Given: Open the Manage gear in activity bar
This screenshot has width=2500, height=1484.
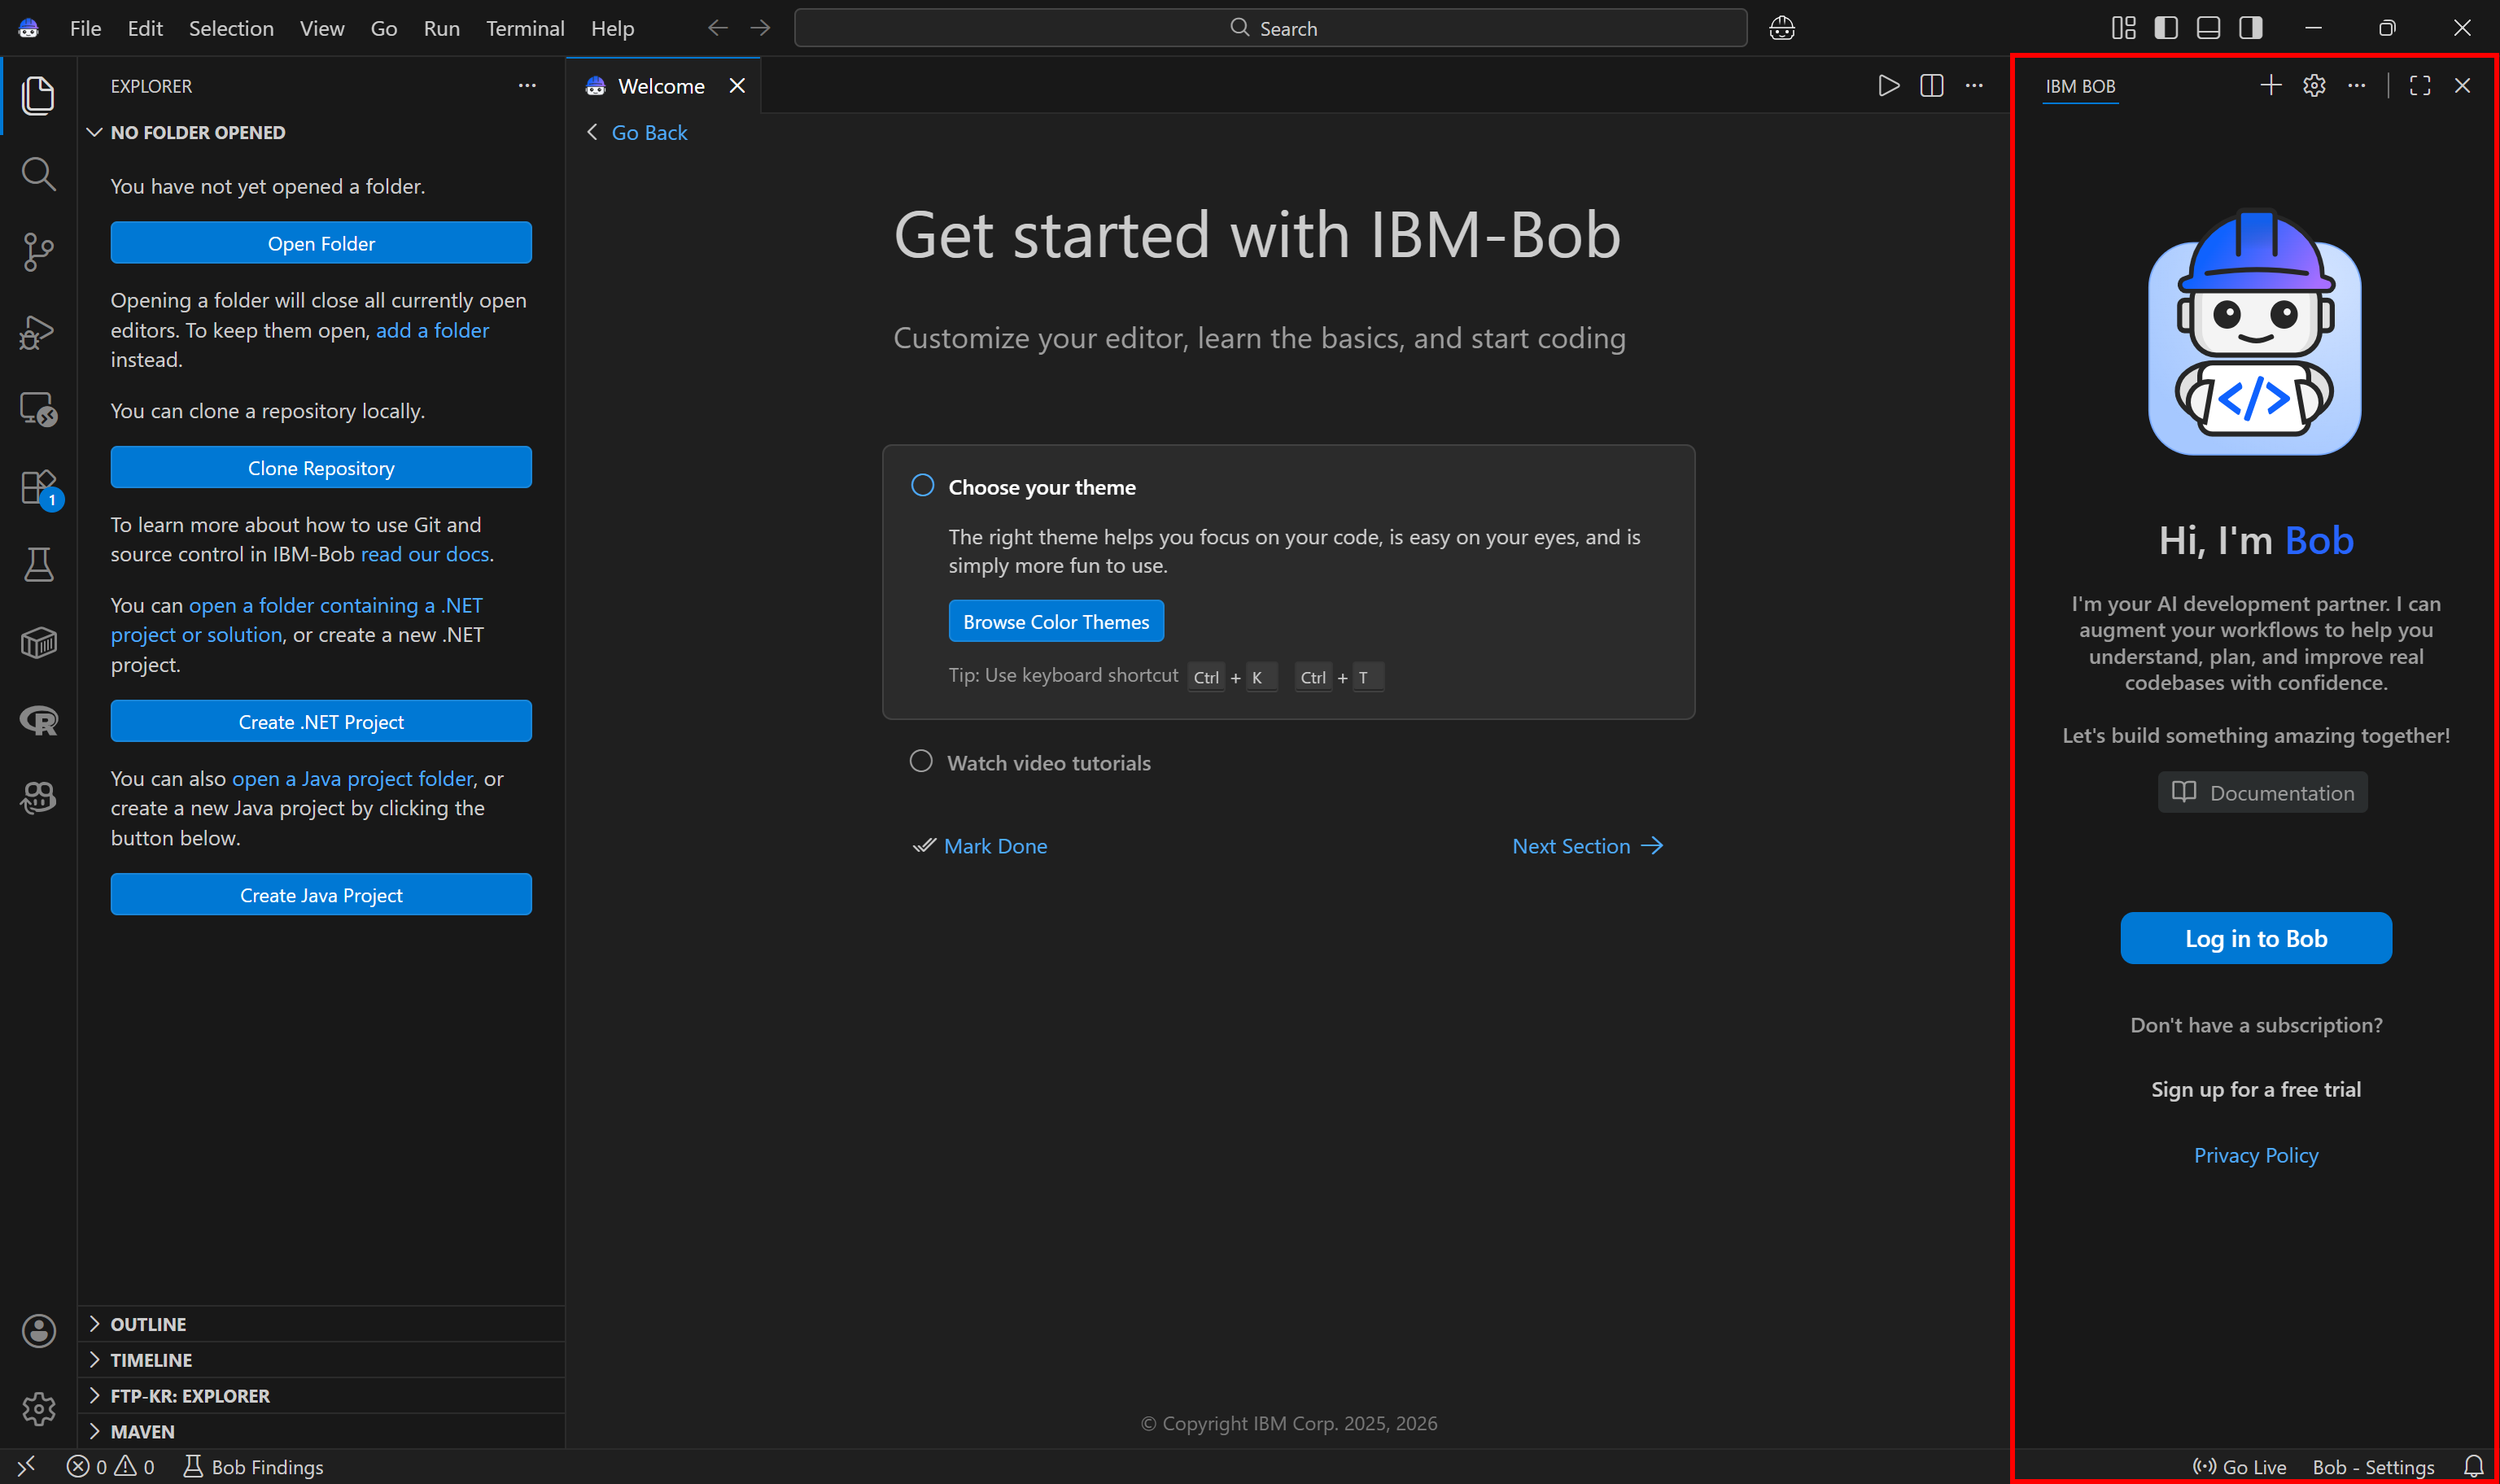Looking at the screenshot, I should pos(38,1409).
